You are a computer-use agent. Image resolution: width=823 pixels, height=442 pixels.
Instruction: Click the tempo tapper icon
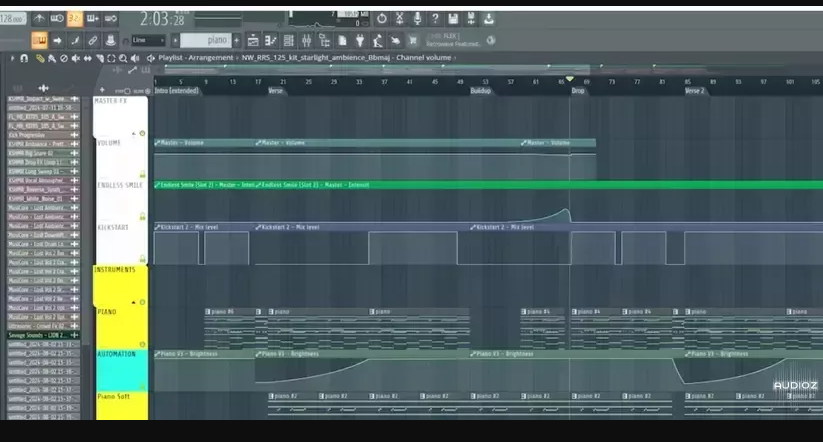coord(377,40)
